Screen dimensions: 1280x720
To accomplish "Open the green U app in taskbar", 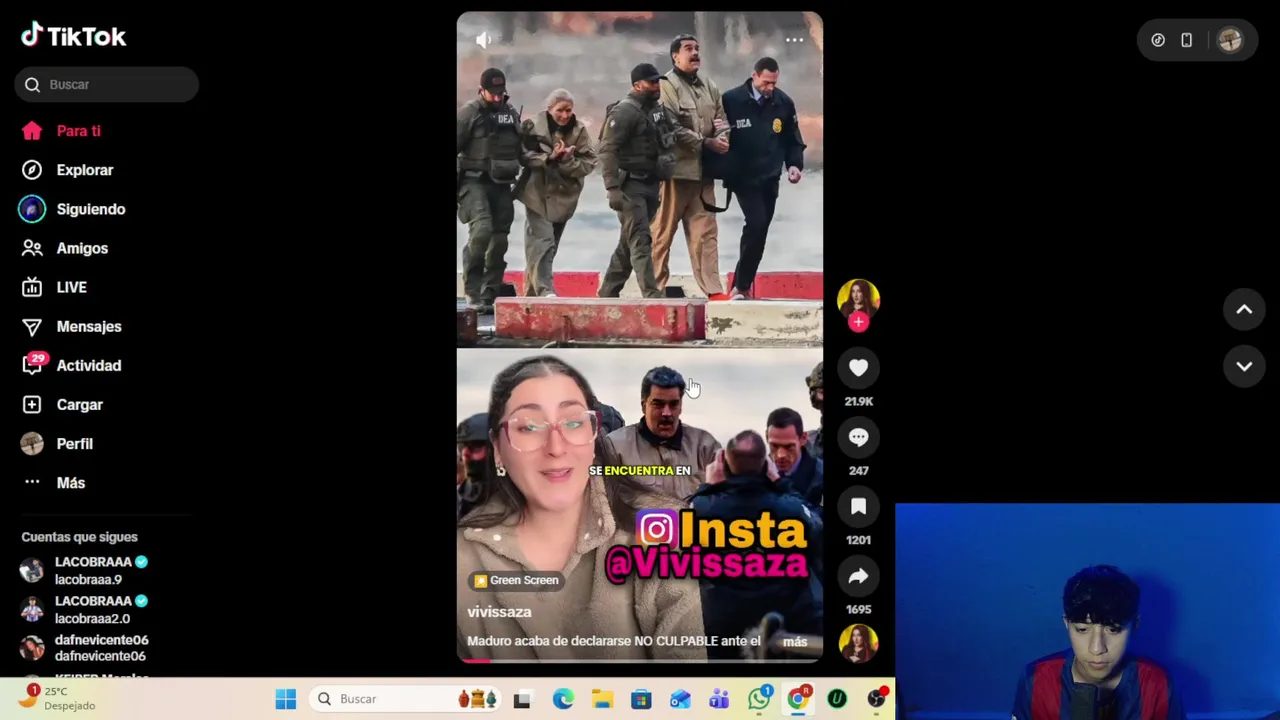I will (x=837, y=699).
